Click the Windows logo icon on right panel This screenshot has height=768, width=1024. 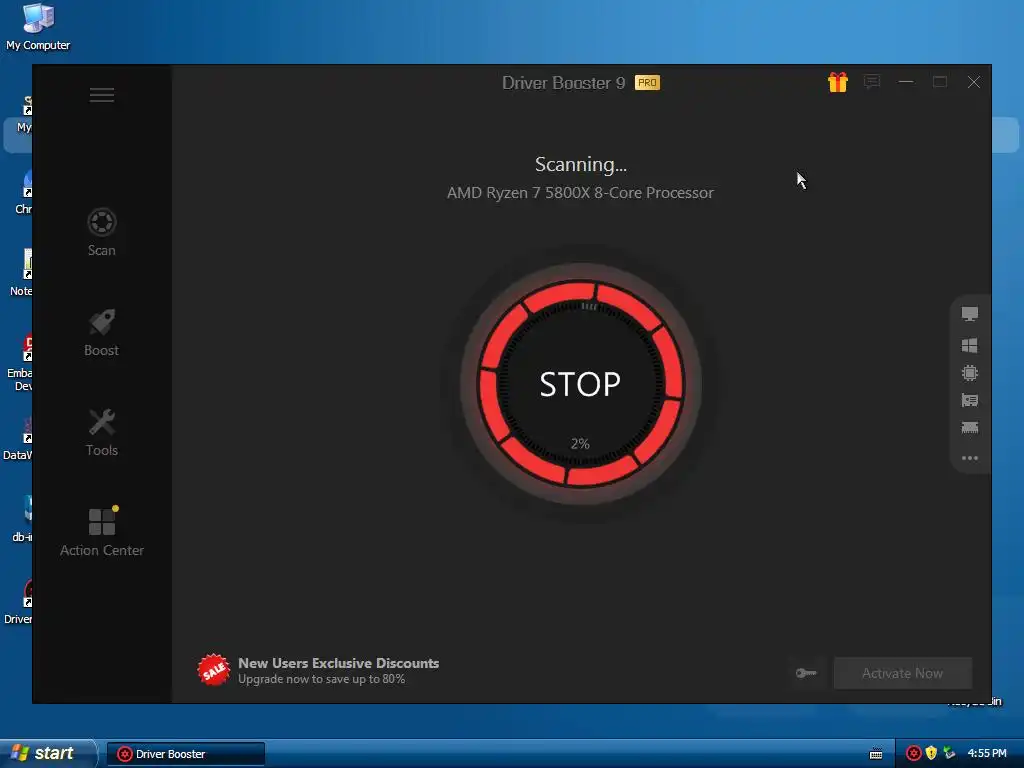pos(970,345)
